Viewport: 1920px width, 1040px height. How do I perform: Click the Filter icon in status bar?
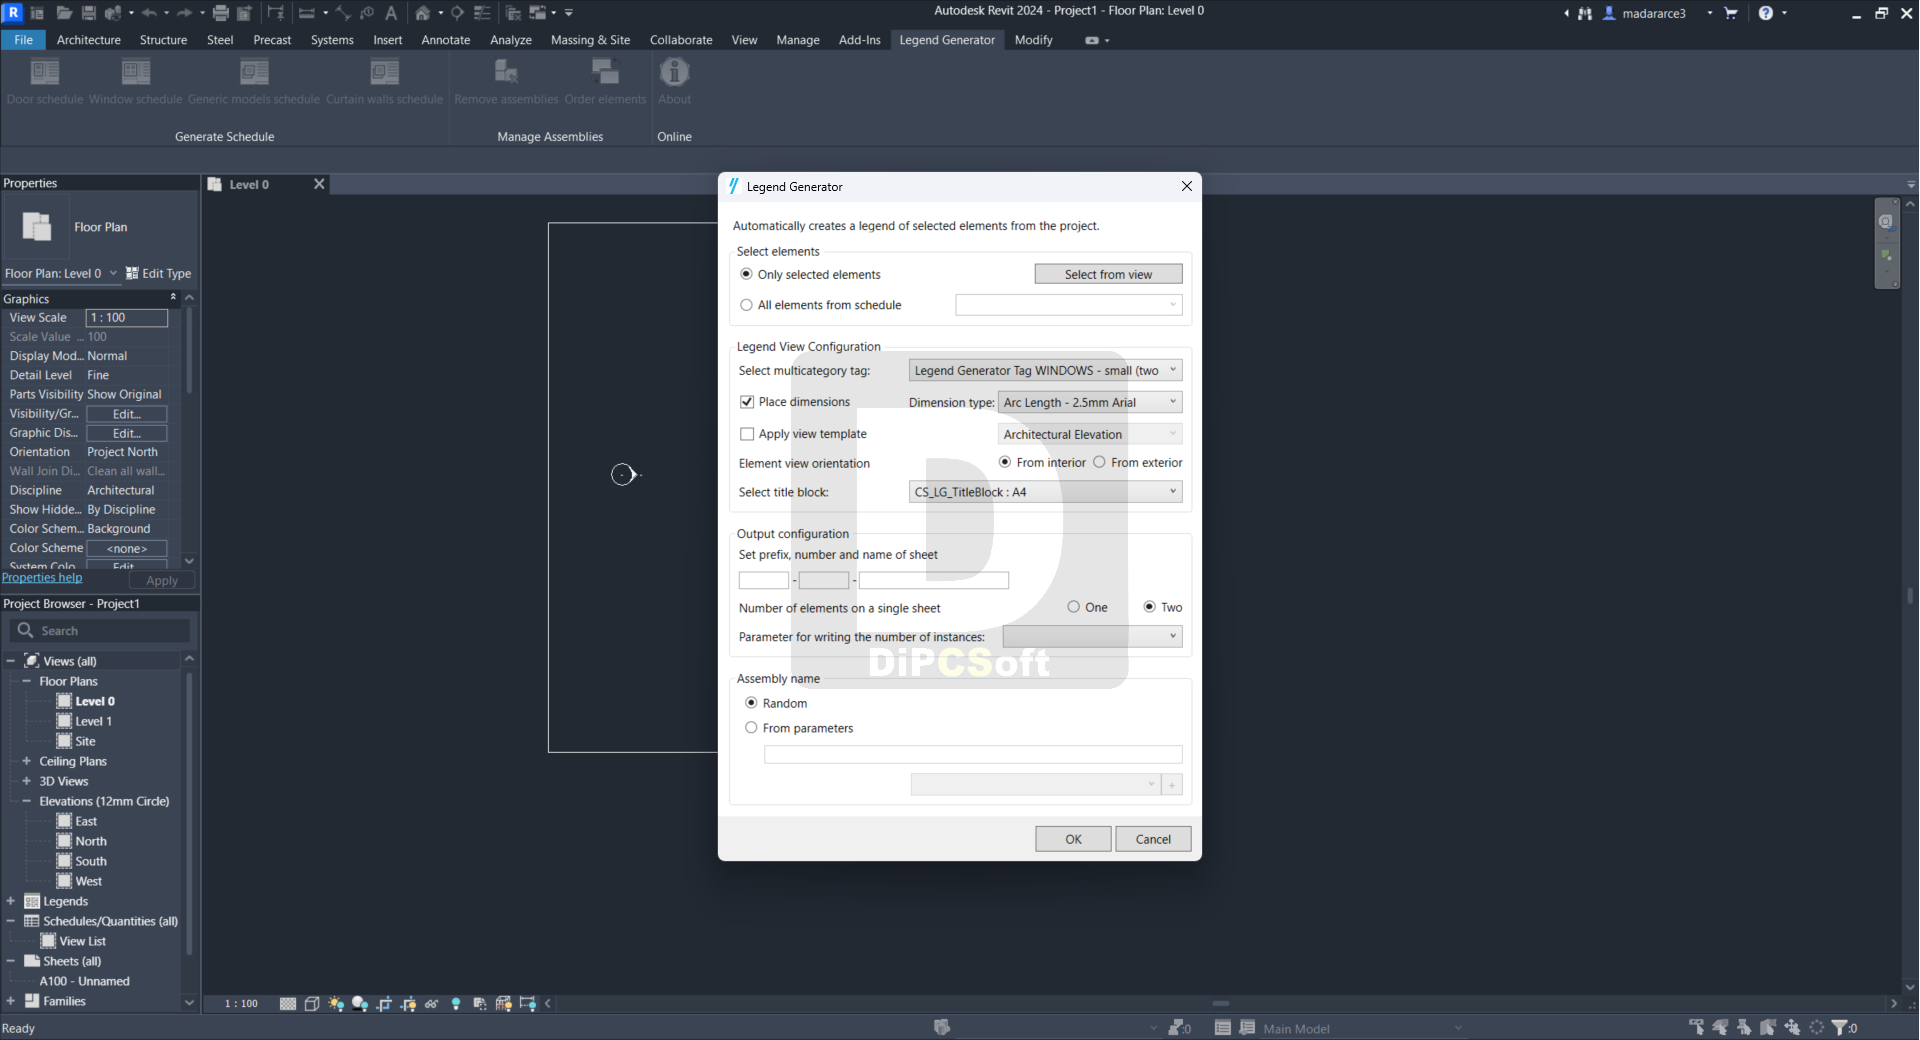click(x=1839, y=1027)
